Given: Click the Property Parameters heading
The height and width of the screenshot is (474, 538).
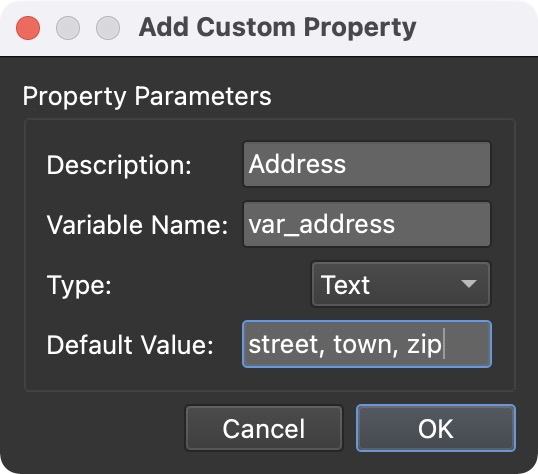Looking at the screenshot, I should click(x=147, y=96).
